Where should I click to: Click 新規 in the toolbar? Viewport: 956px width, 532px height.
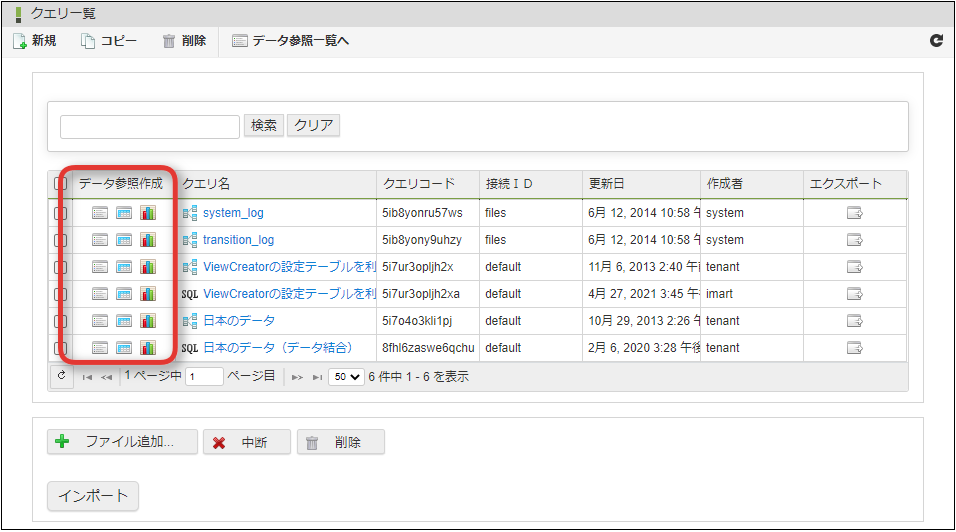coord(35,41)
